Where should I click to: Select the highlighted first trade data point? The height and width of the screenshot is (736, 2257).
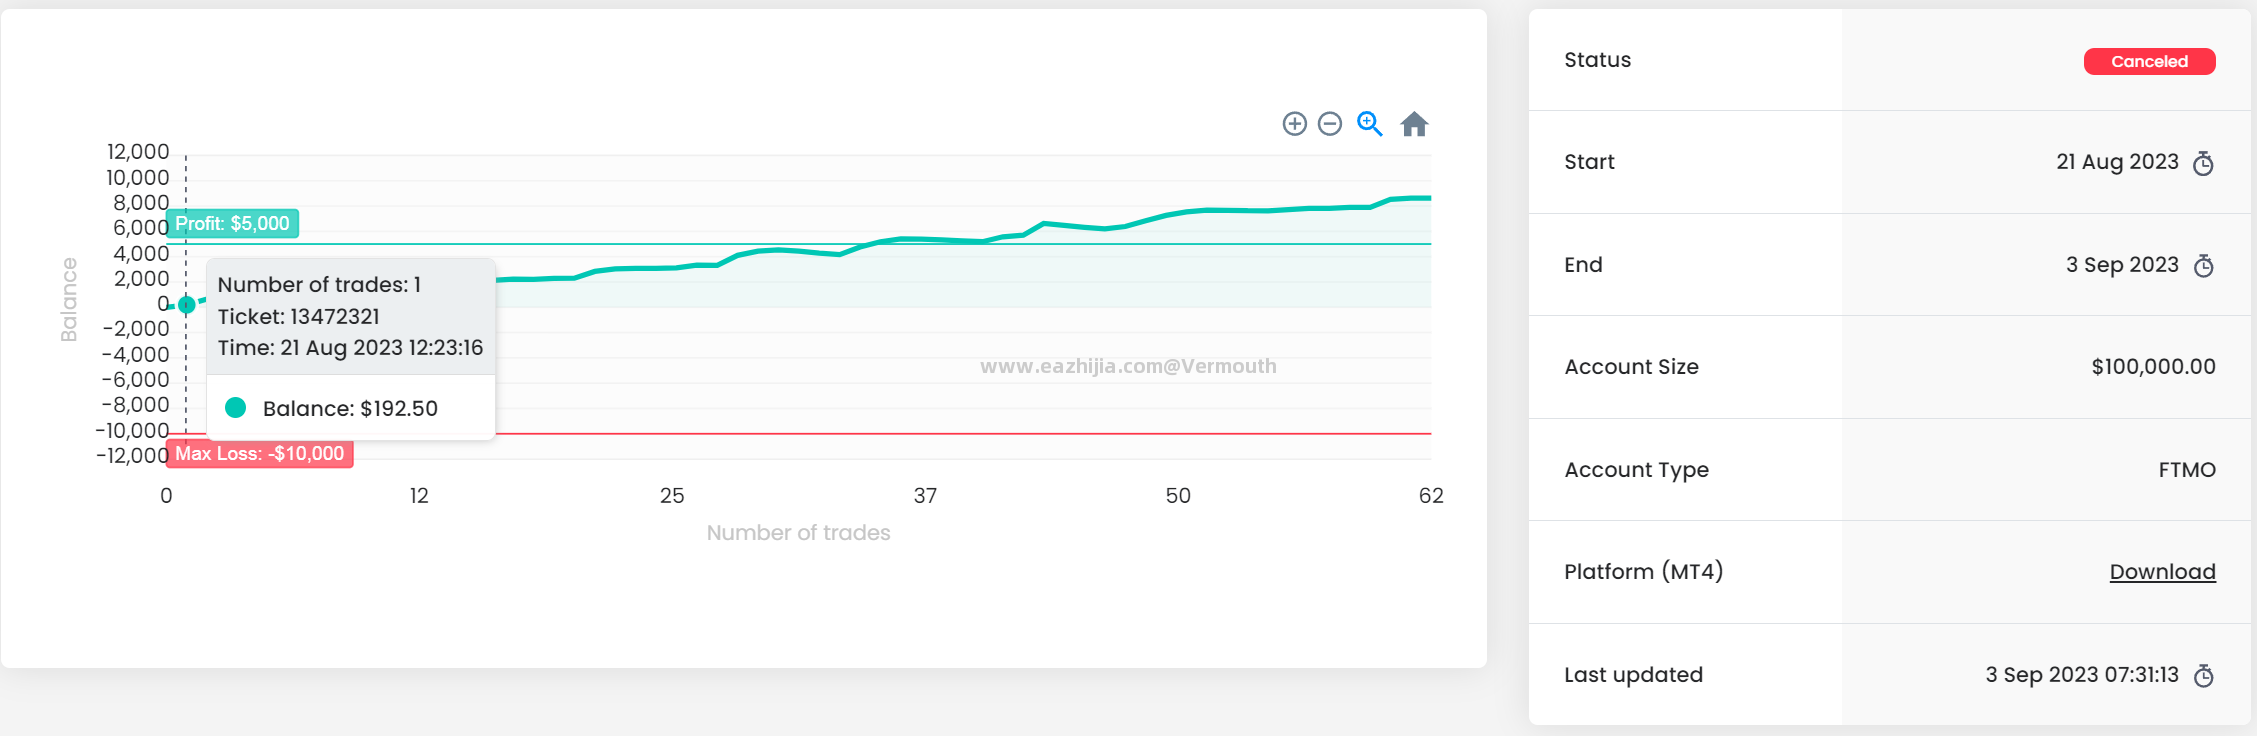pyautogui.click(x=186, y=305)
